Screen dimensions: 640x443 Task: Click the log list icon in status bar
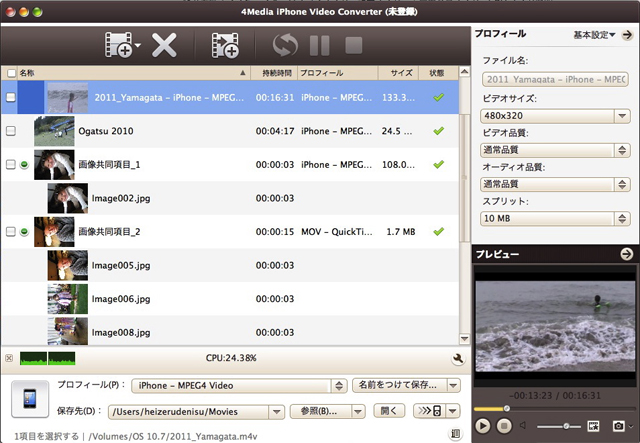point(456,434)
